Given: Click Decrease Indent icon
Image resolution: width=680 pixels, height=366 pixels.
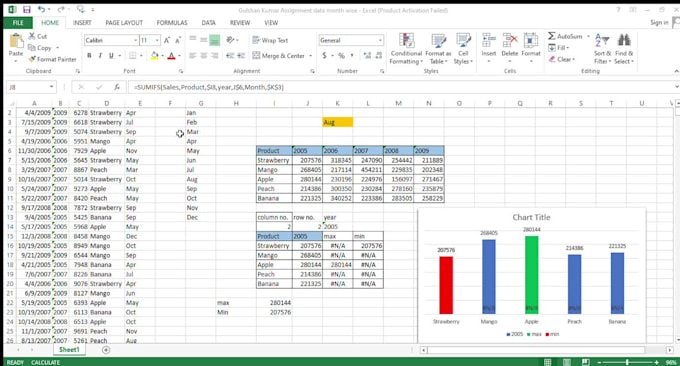Looking at the screenshot, I should (x=230, y=56).
